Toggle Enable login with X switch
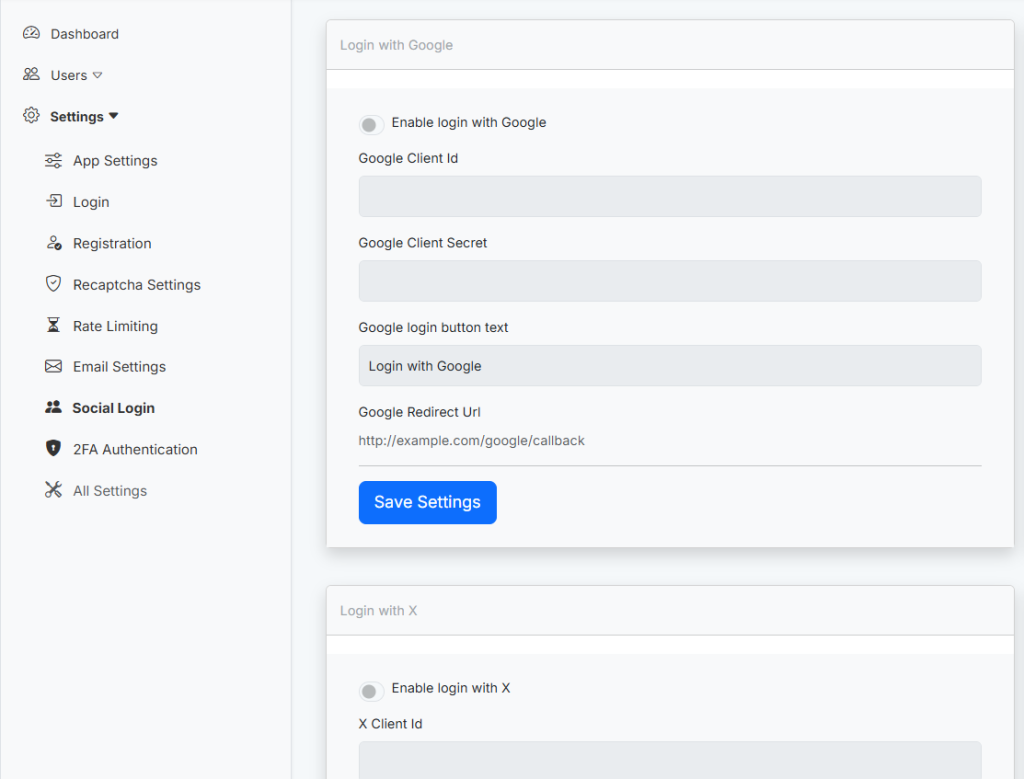The width and height of the screenshot is (1024, 779). click(371, 690)
